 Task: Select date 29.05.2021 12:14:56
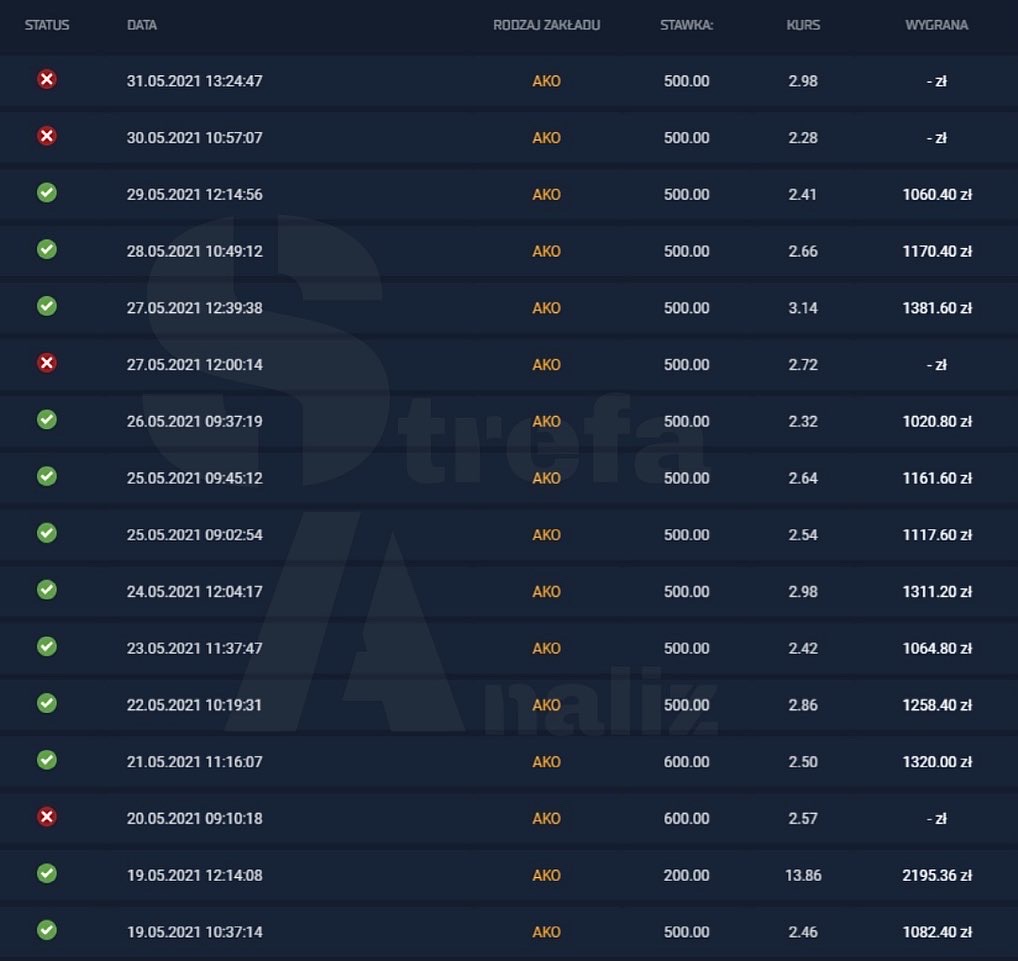click(x=195, y=194)
